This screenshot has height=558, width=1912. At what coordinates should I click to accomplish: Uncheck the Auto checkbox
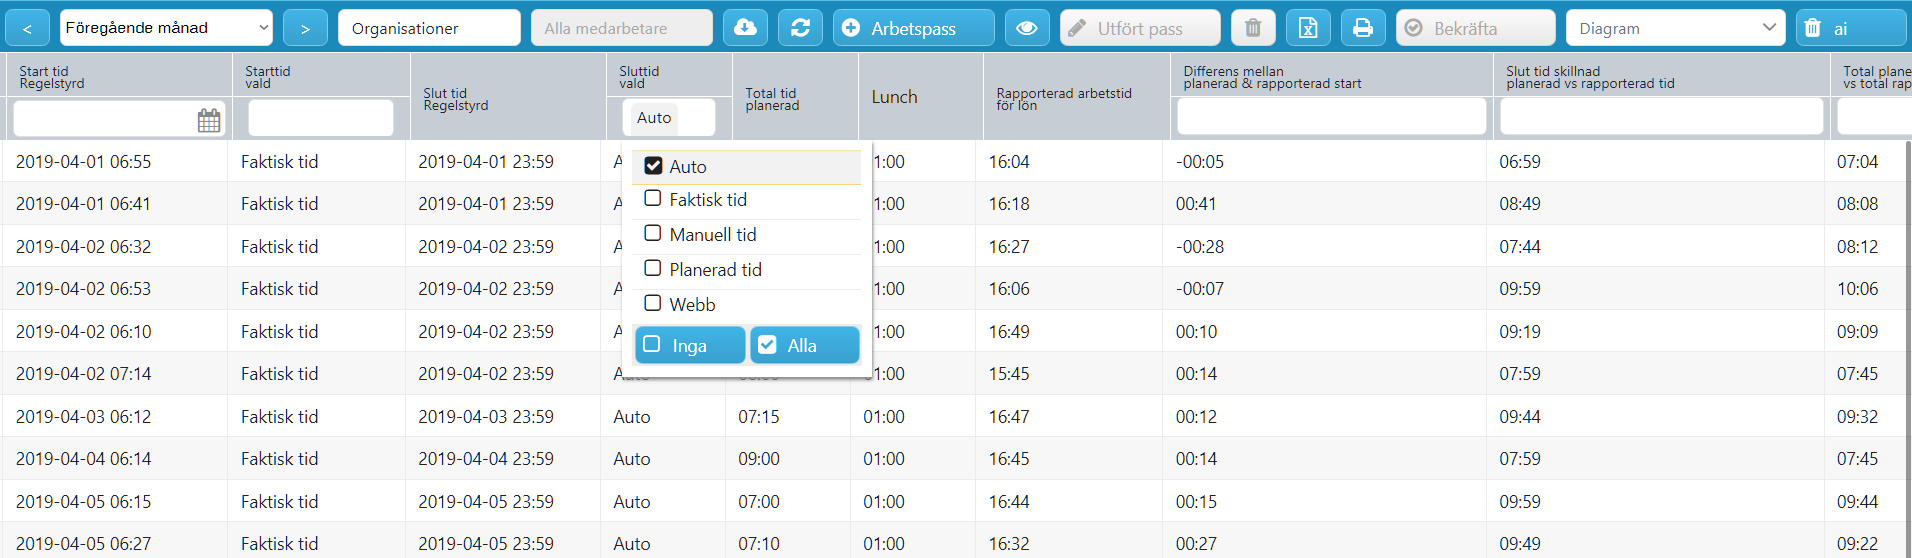coord(653,166)
